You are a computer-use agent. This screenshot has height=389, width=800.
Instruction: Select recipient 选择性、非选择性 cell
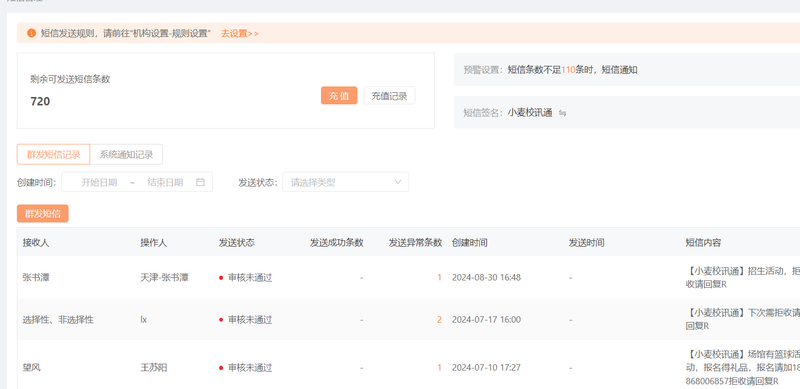58,320
